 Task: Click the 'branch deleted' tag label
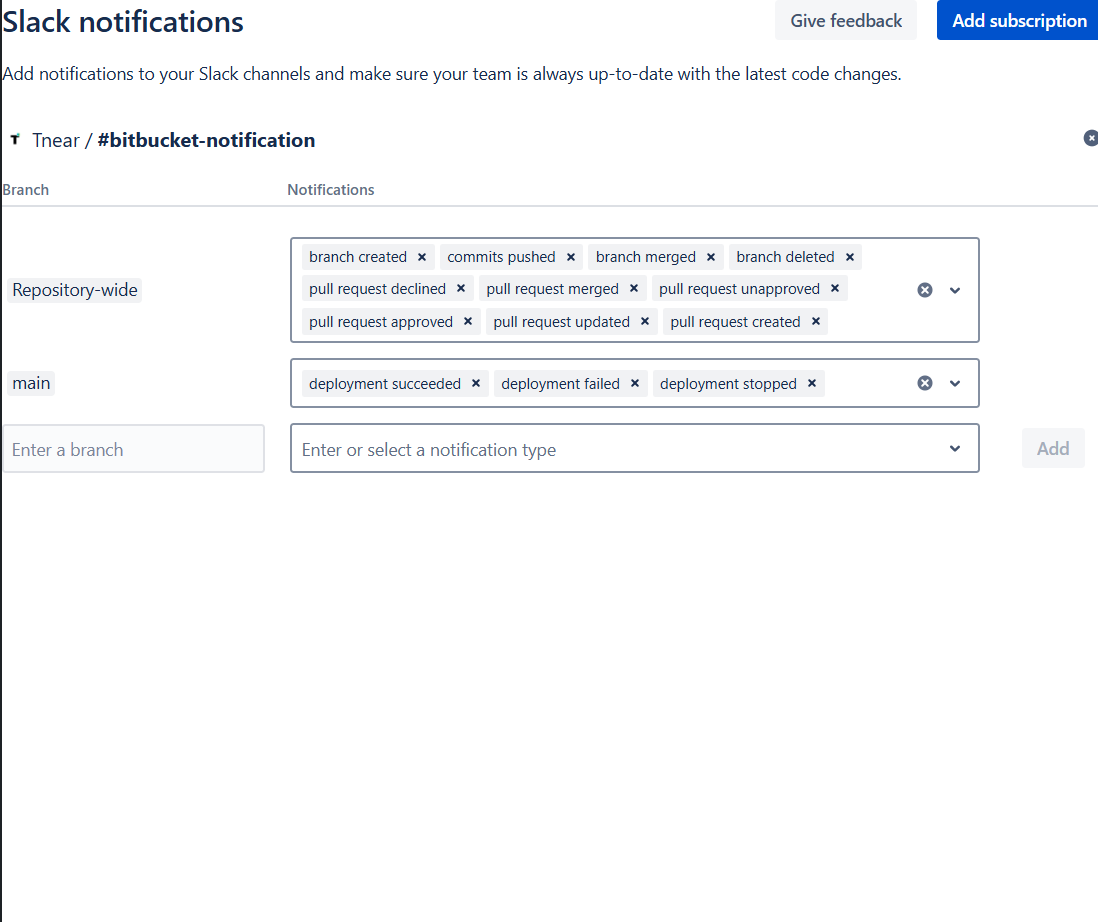coord(785,257)
